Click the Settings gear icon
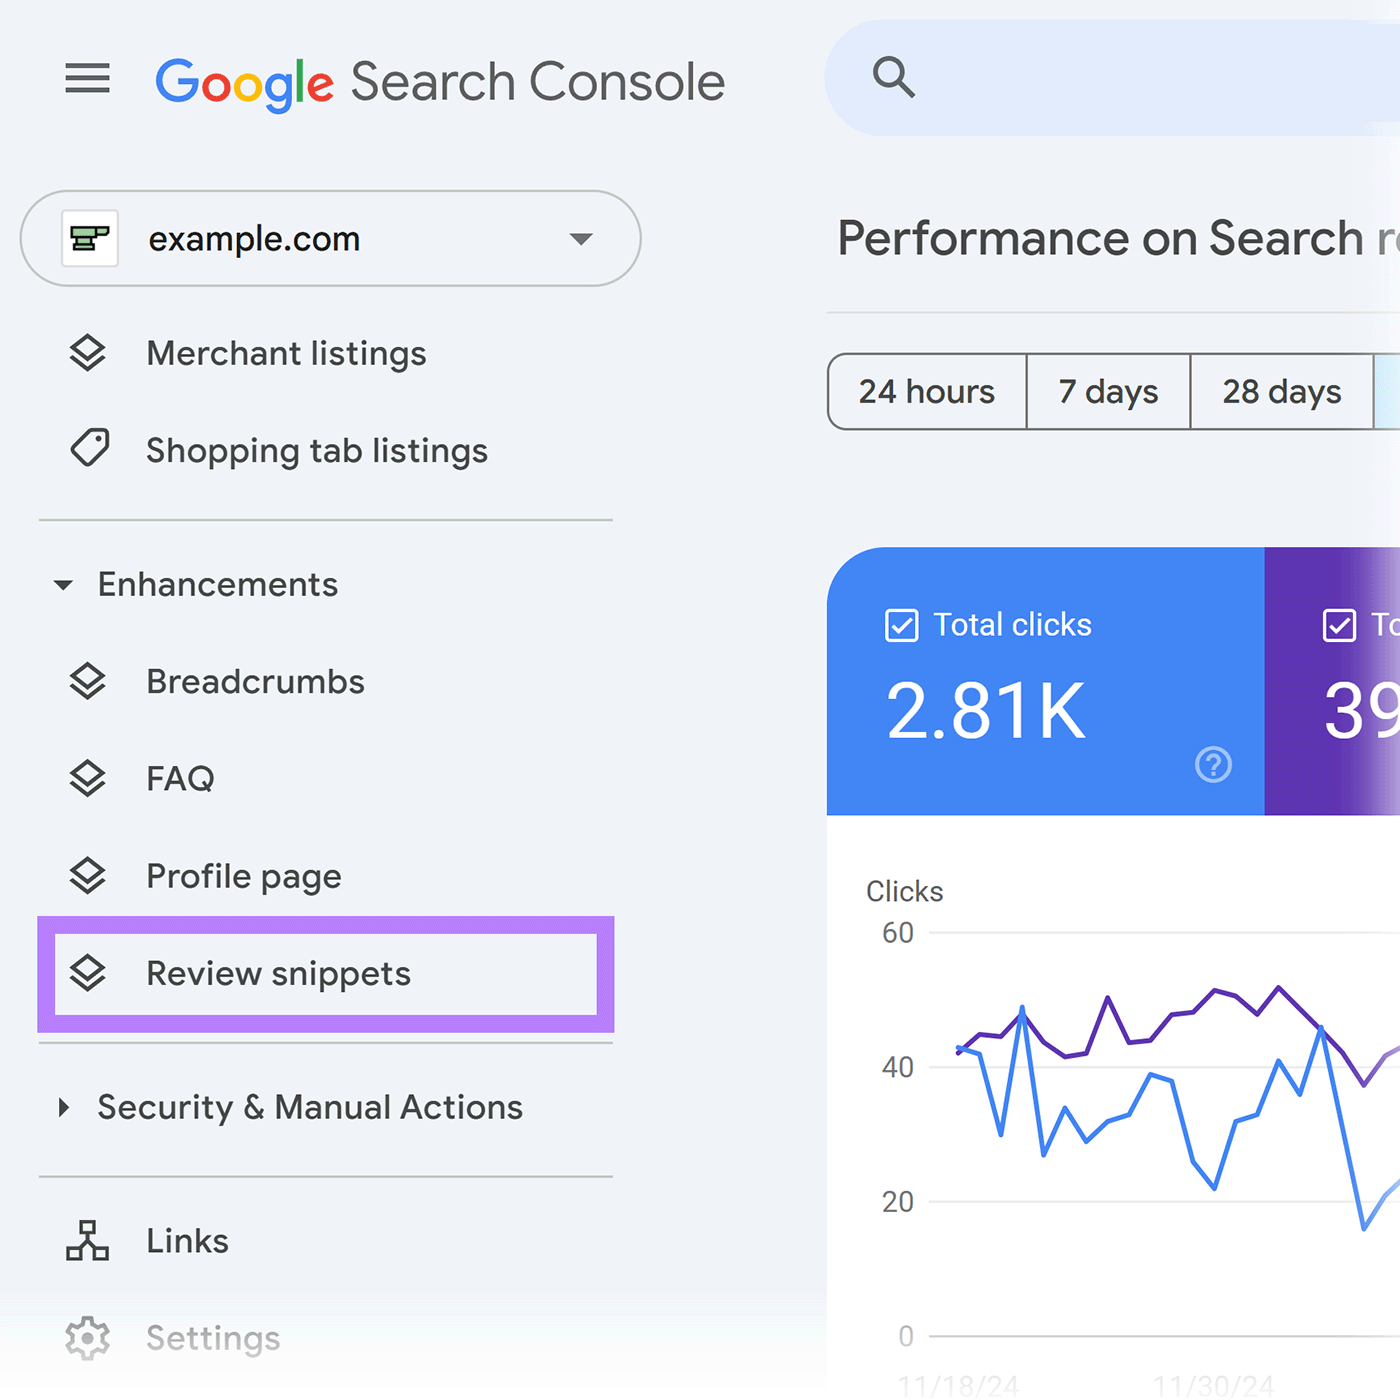This screenshot has width=1400, height=1400. (x=87, y=1338)
